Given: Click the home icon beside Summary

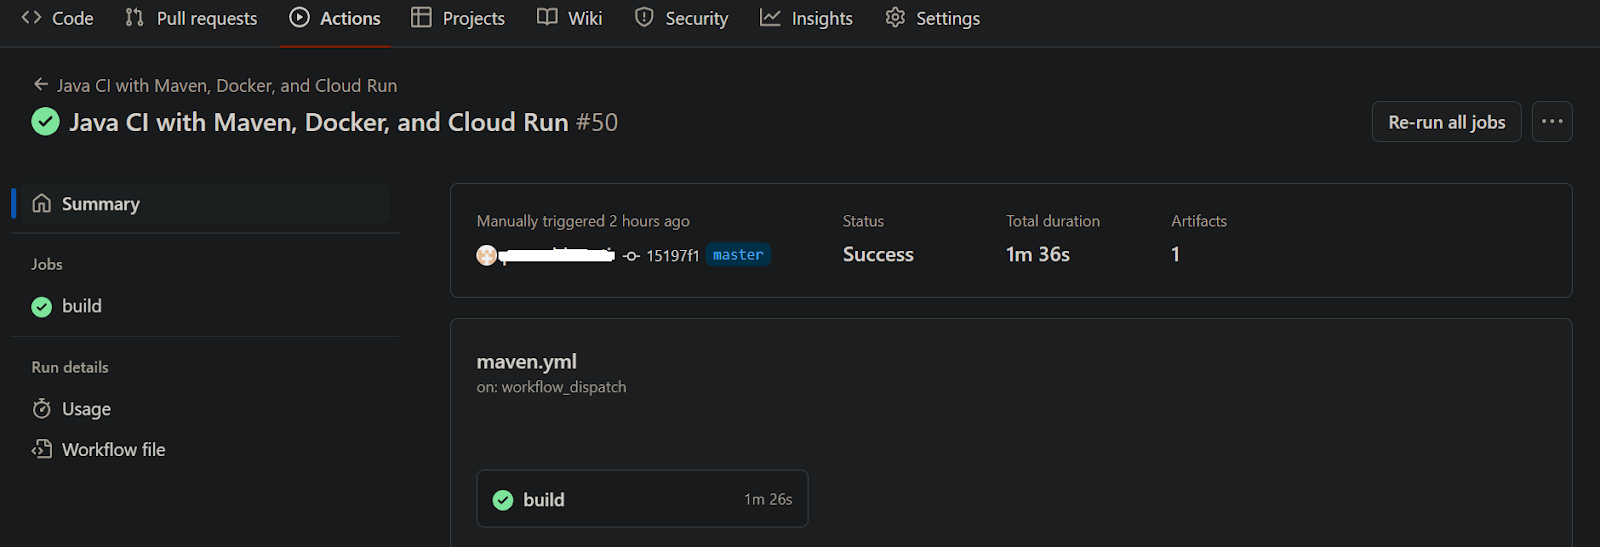Looking at the screenshot, I should click(42, 203).
